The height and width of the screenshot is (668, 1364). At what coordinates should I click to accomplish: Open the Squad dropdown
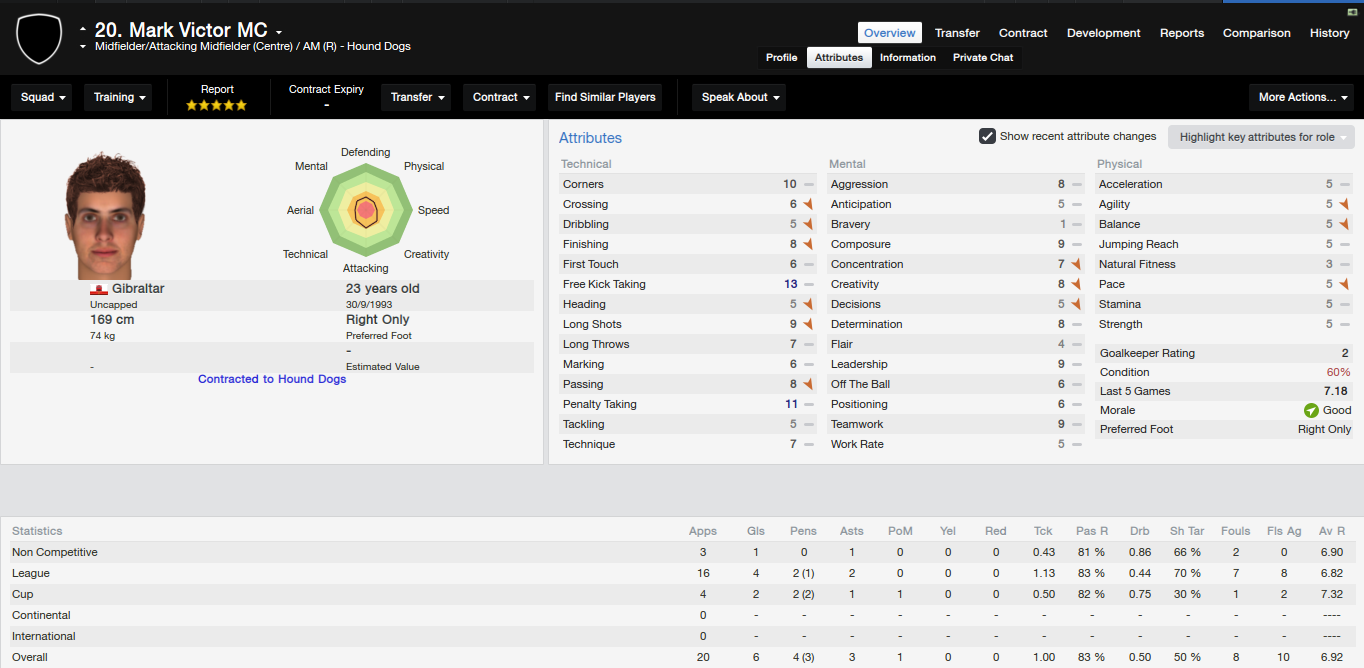43,97
